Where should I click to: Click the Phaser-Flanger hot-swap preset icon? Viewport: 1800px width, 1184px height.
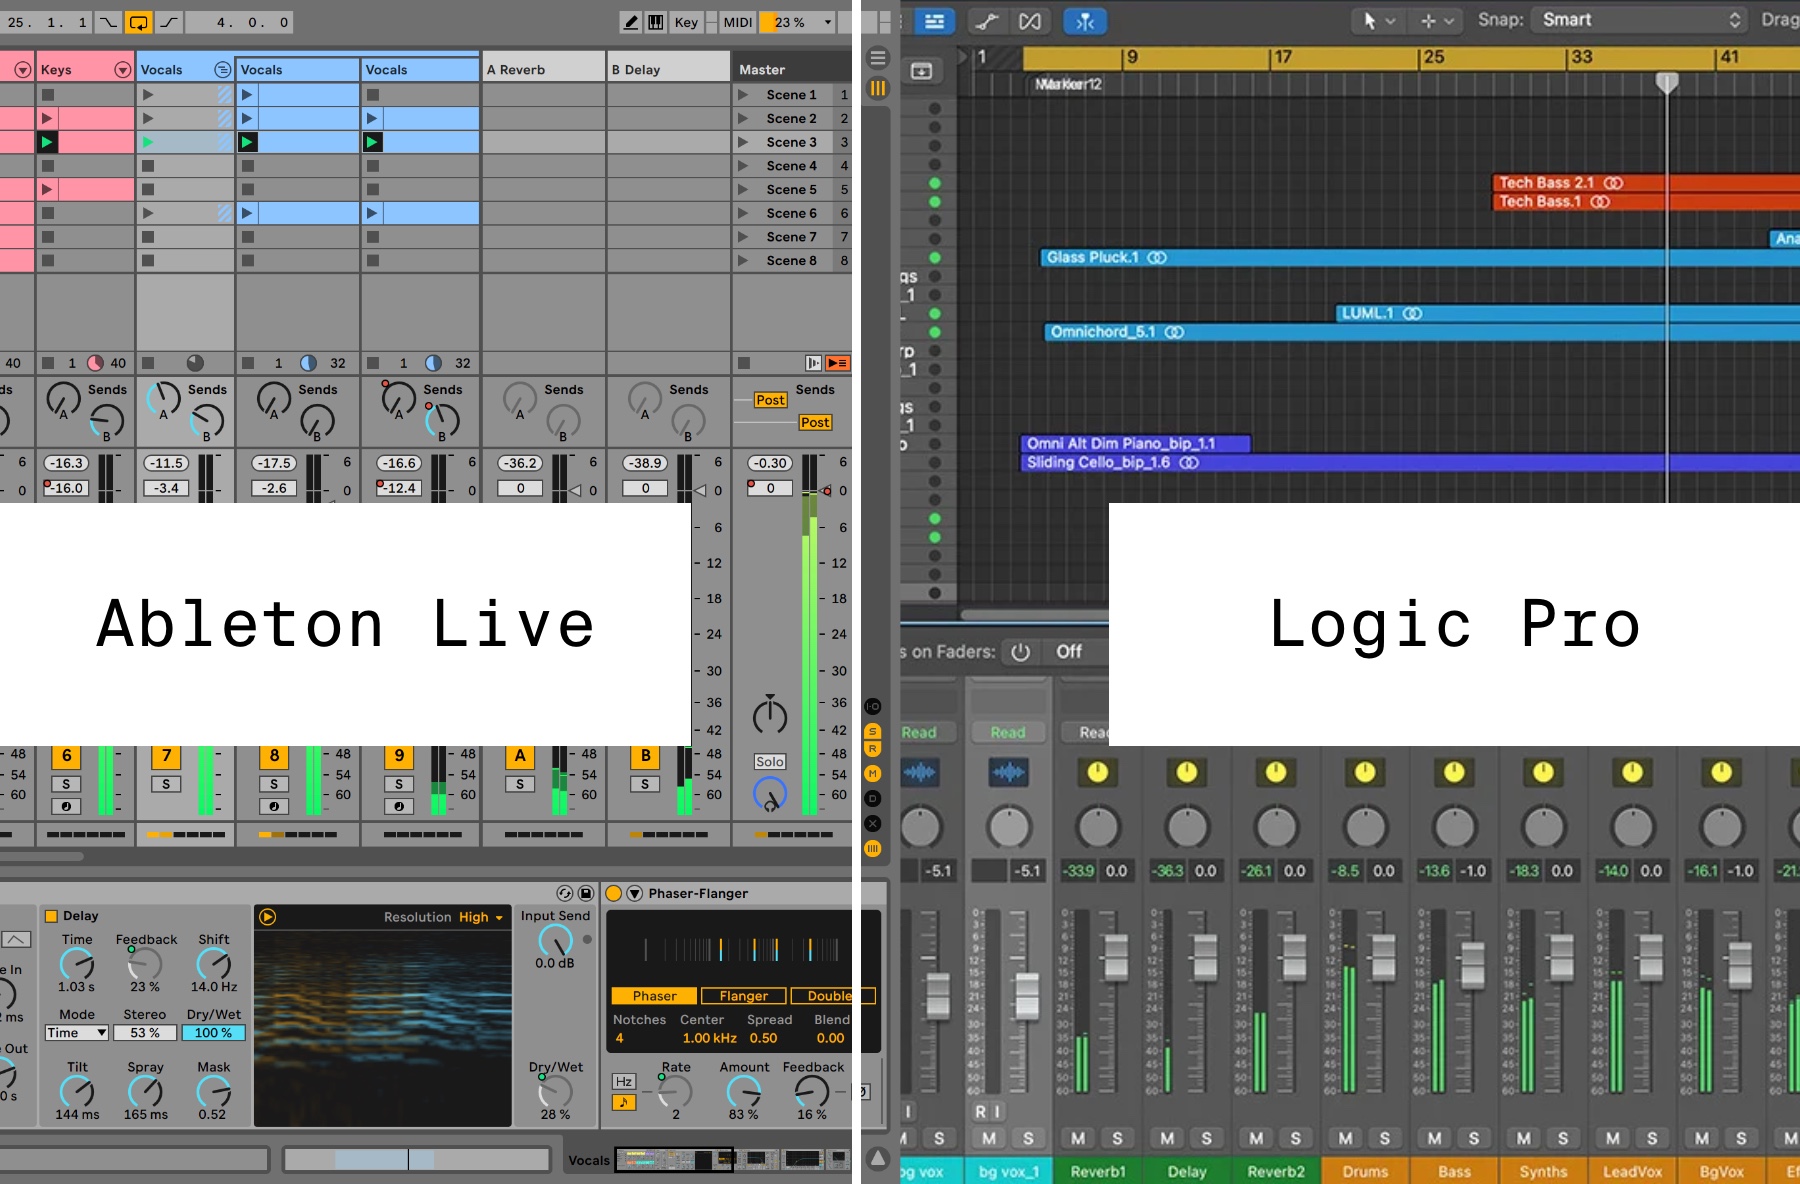pos(565,893)
